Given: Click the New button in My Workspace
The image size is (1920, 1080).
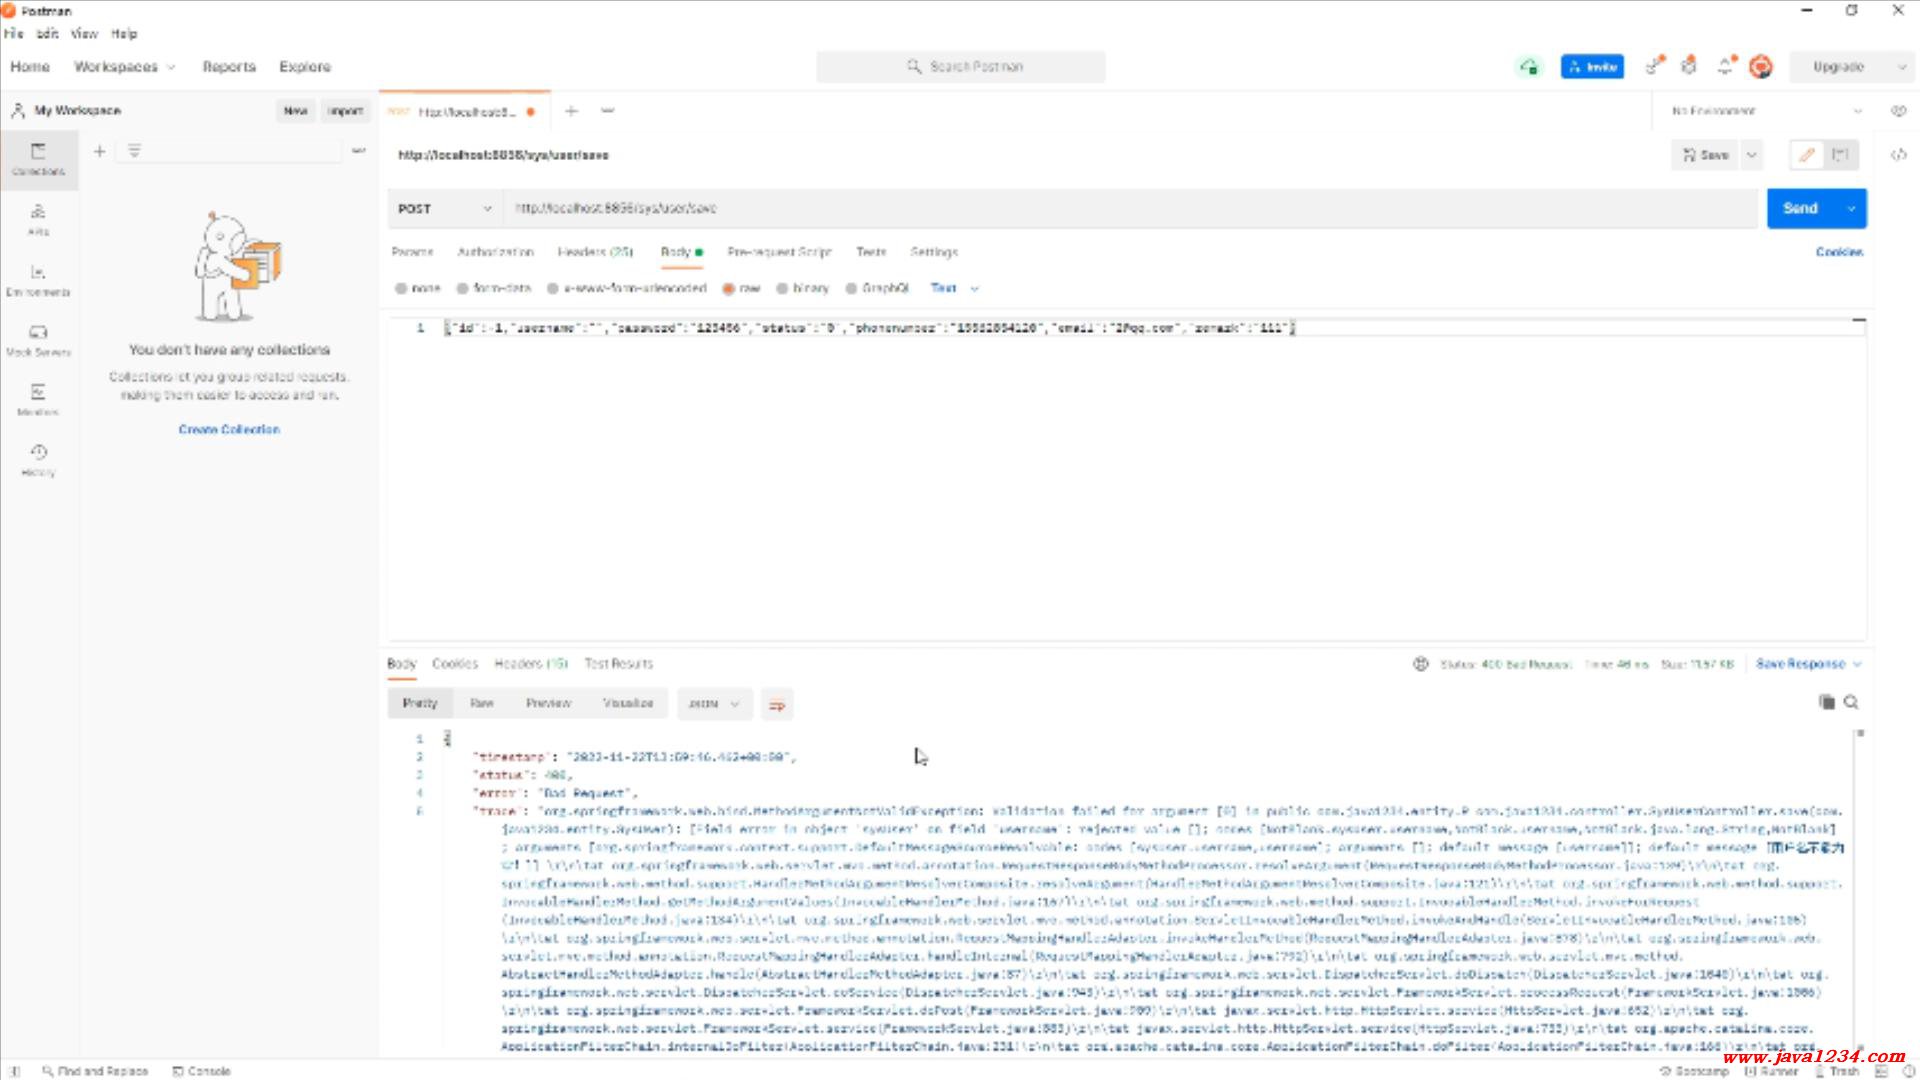Looking at the screenshot, I should (x=295, y=111).
